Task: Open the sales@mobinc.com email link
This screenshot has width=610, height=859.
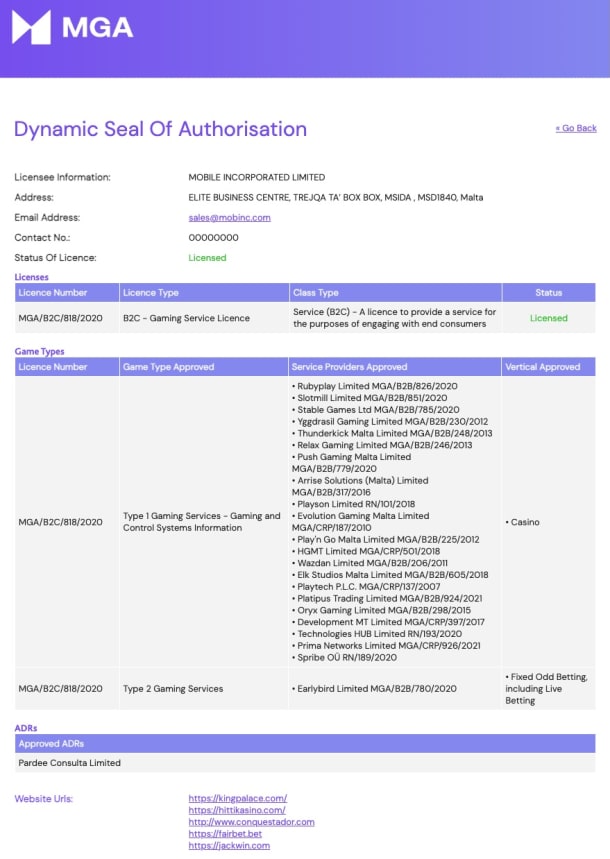Action: click(x=229, y=217)
